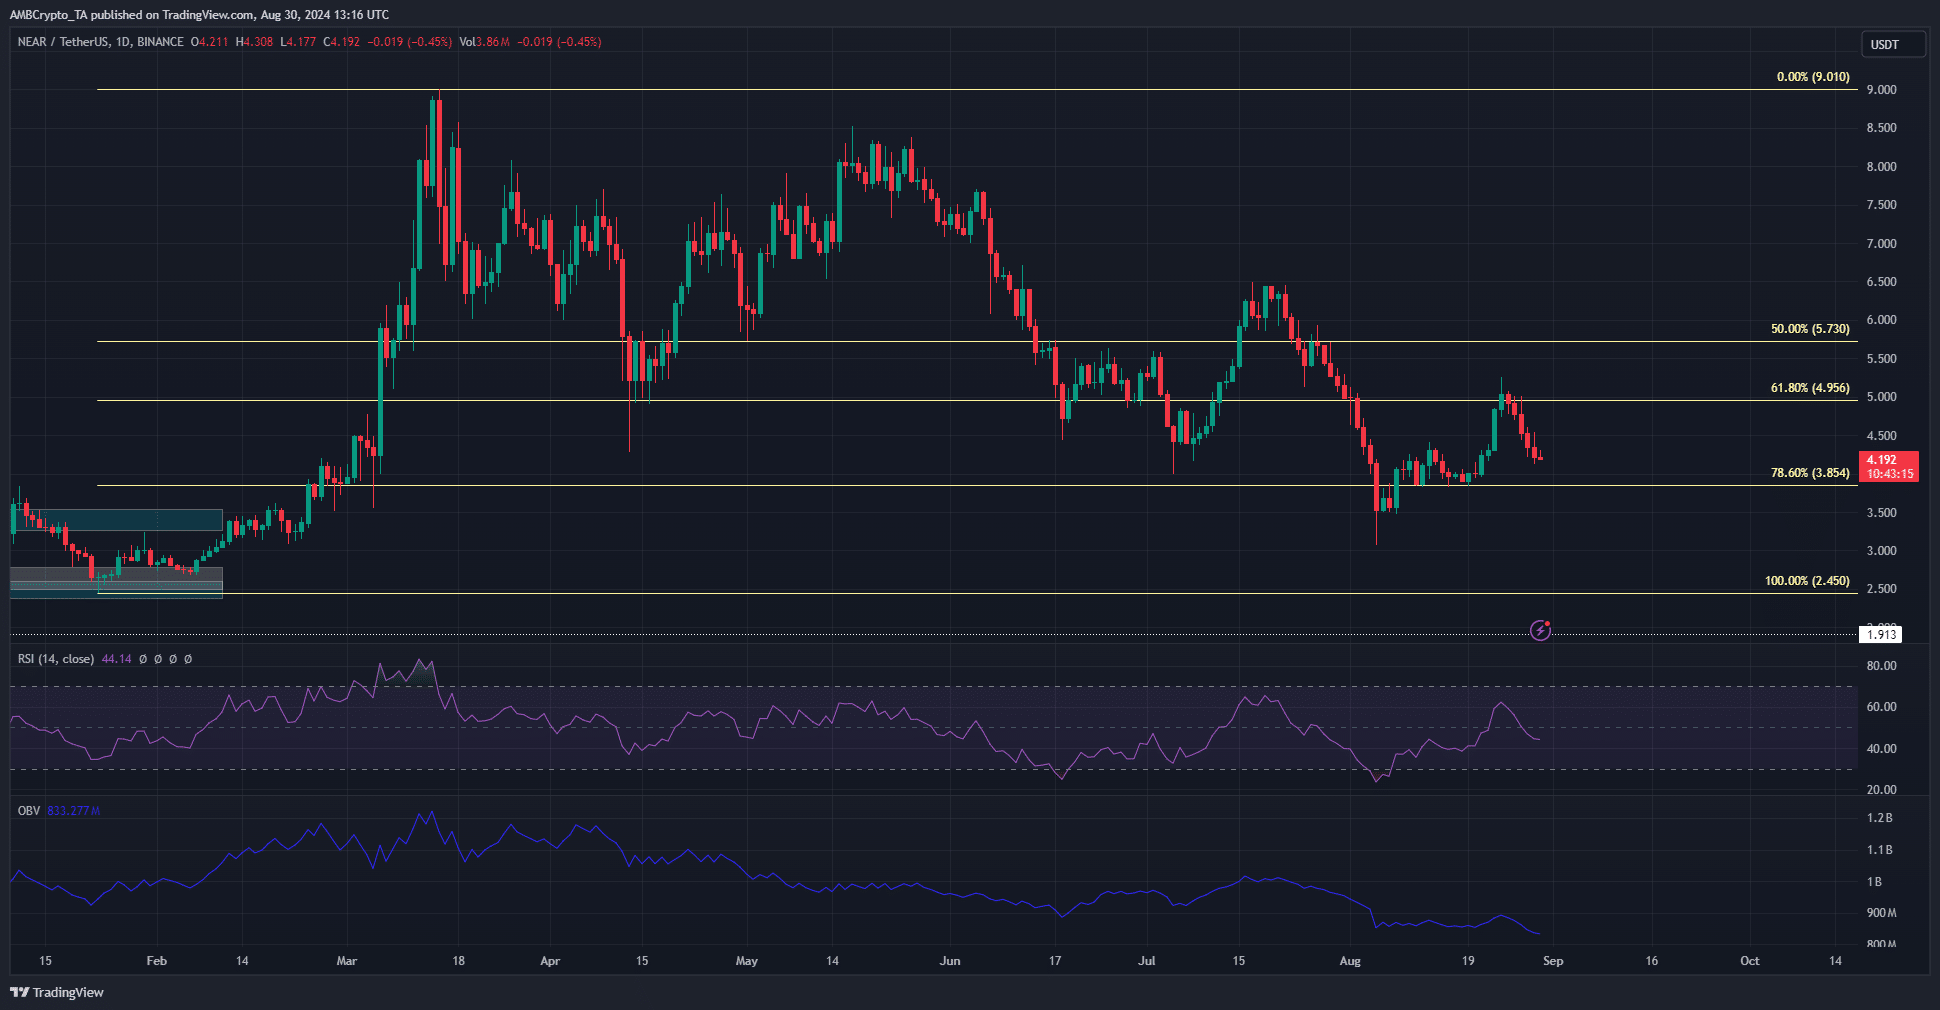1940x1010 pixels.
Task: Click the Sep label on time axis
Action: point(1553,961)
